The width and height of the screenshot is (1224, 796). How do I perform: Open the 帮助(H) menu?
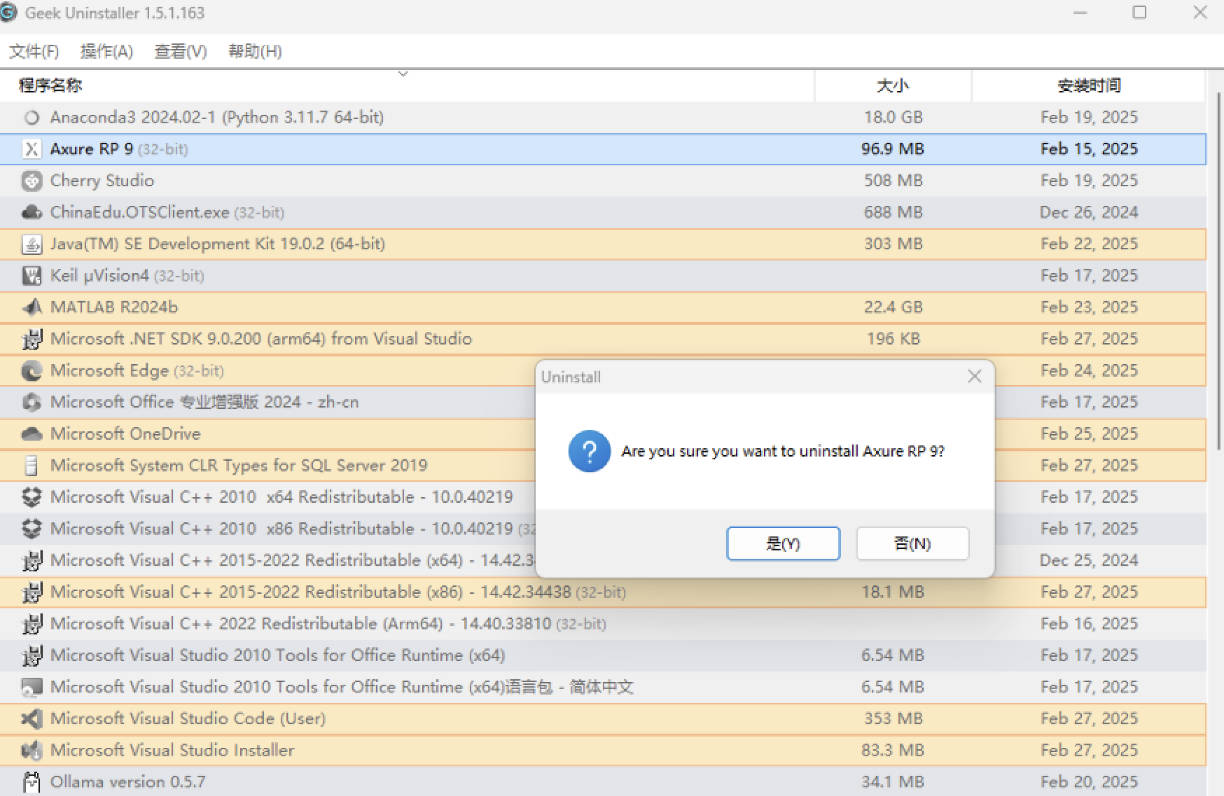click(255, 51)
